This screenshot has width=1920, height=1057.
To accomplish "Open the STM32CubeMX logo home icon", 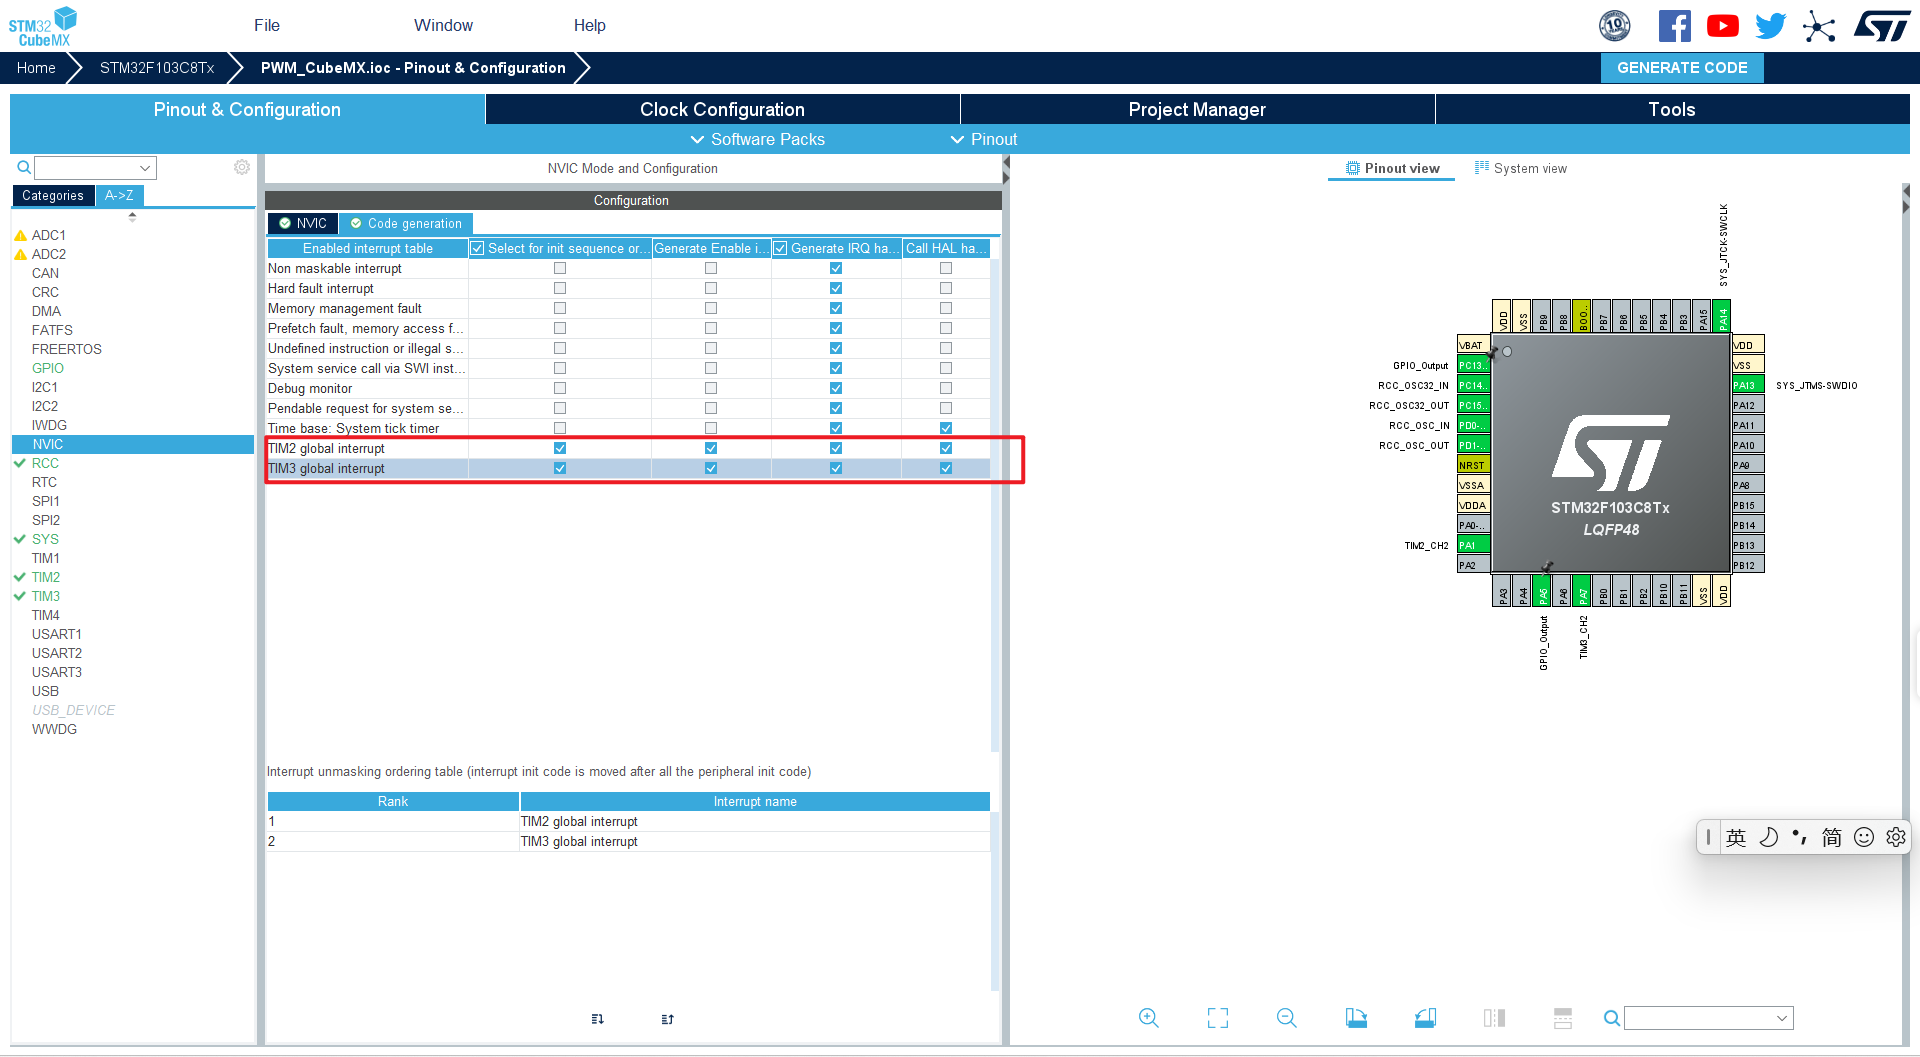I will click(43, 26).
